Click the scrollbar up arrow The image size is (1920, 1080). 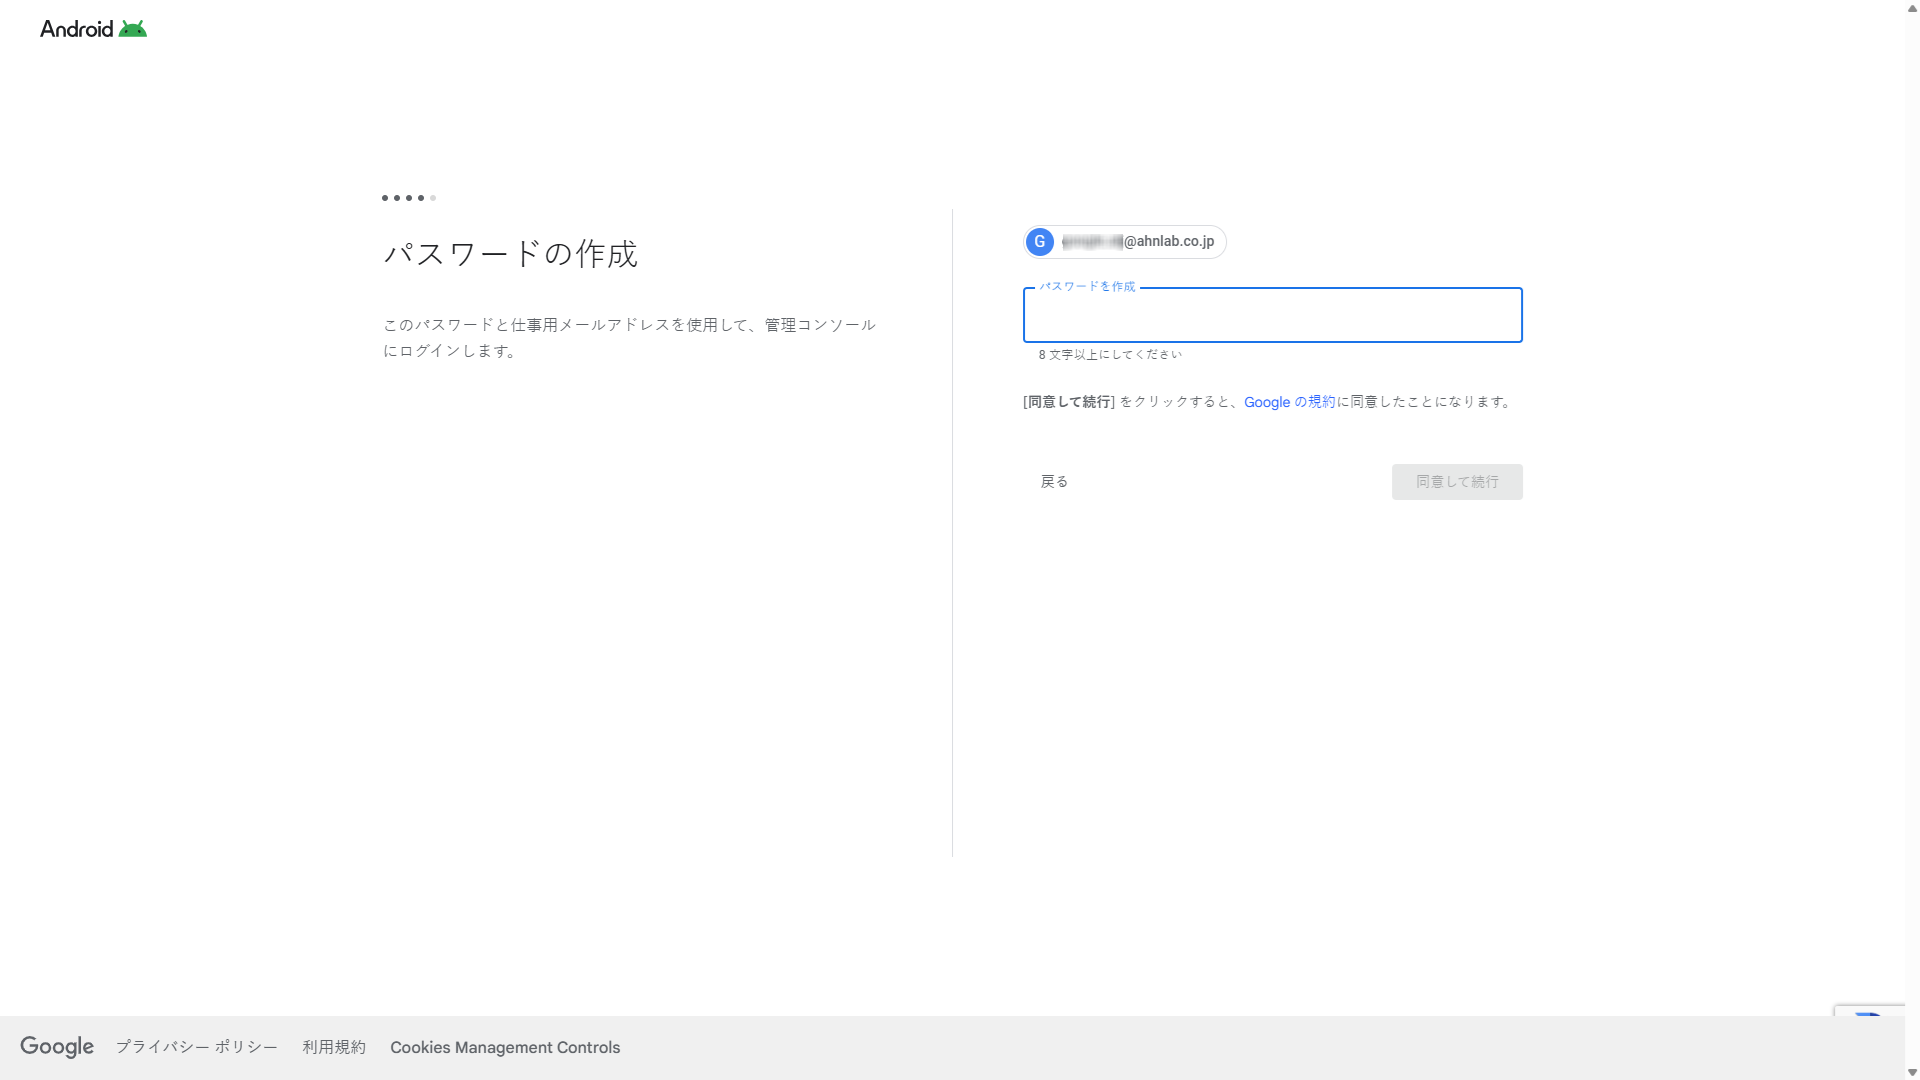(1912, 7)
